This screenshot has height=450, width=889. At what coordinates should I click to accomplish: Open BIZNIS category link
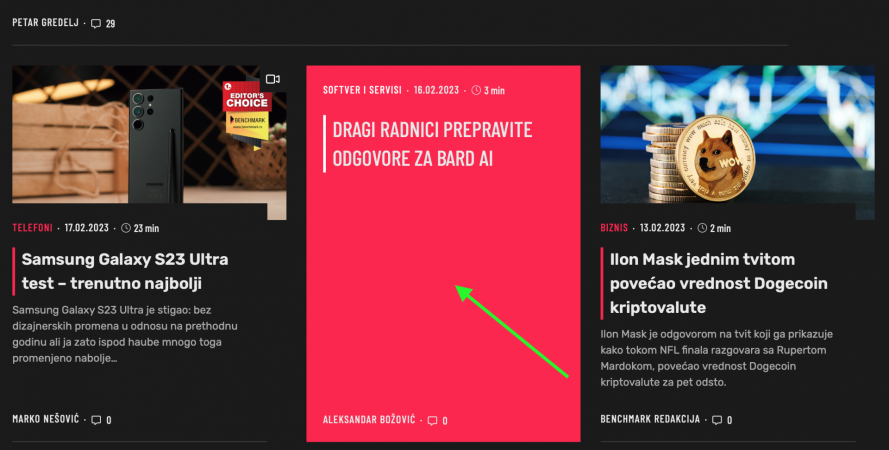coord(614,228)
